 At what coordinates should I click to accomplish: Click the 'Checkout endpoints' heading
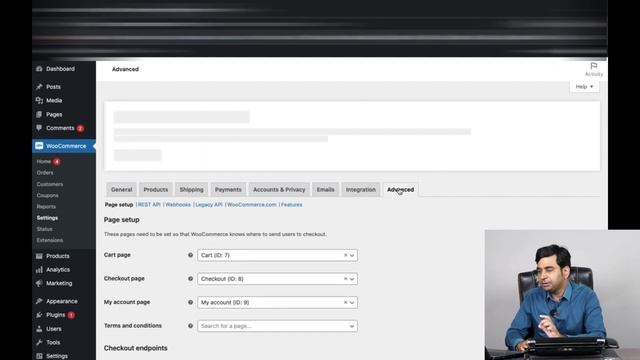136,348
